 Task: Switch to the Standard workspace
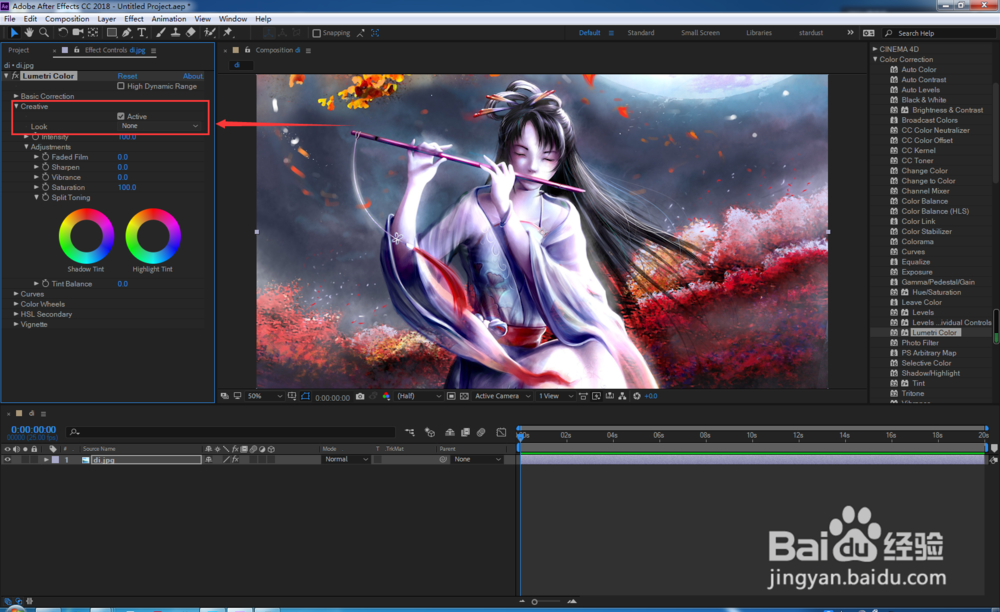tap(641, 33)
